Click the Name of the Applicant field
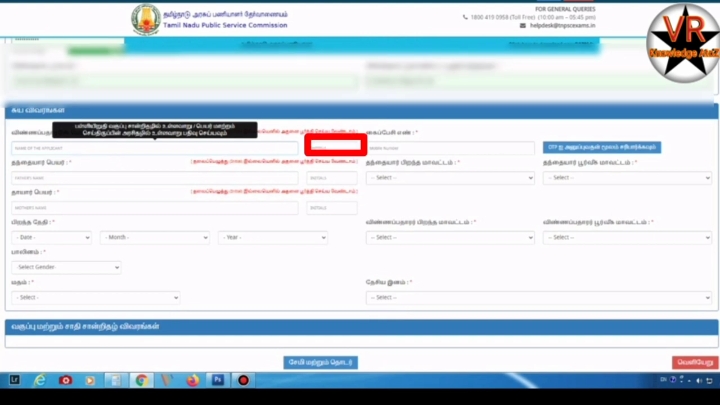 click(155, 148)
